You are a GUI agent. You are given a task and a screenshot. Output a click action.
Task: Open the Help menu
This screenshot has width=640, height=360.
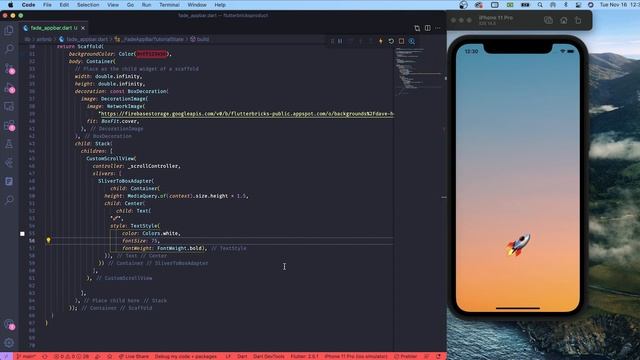pos(220,5)
